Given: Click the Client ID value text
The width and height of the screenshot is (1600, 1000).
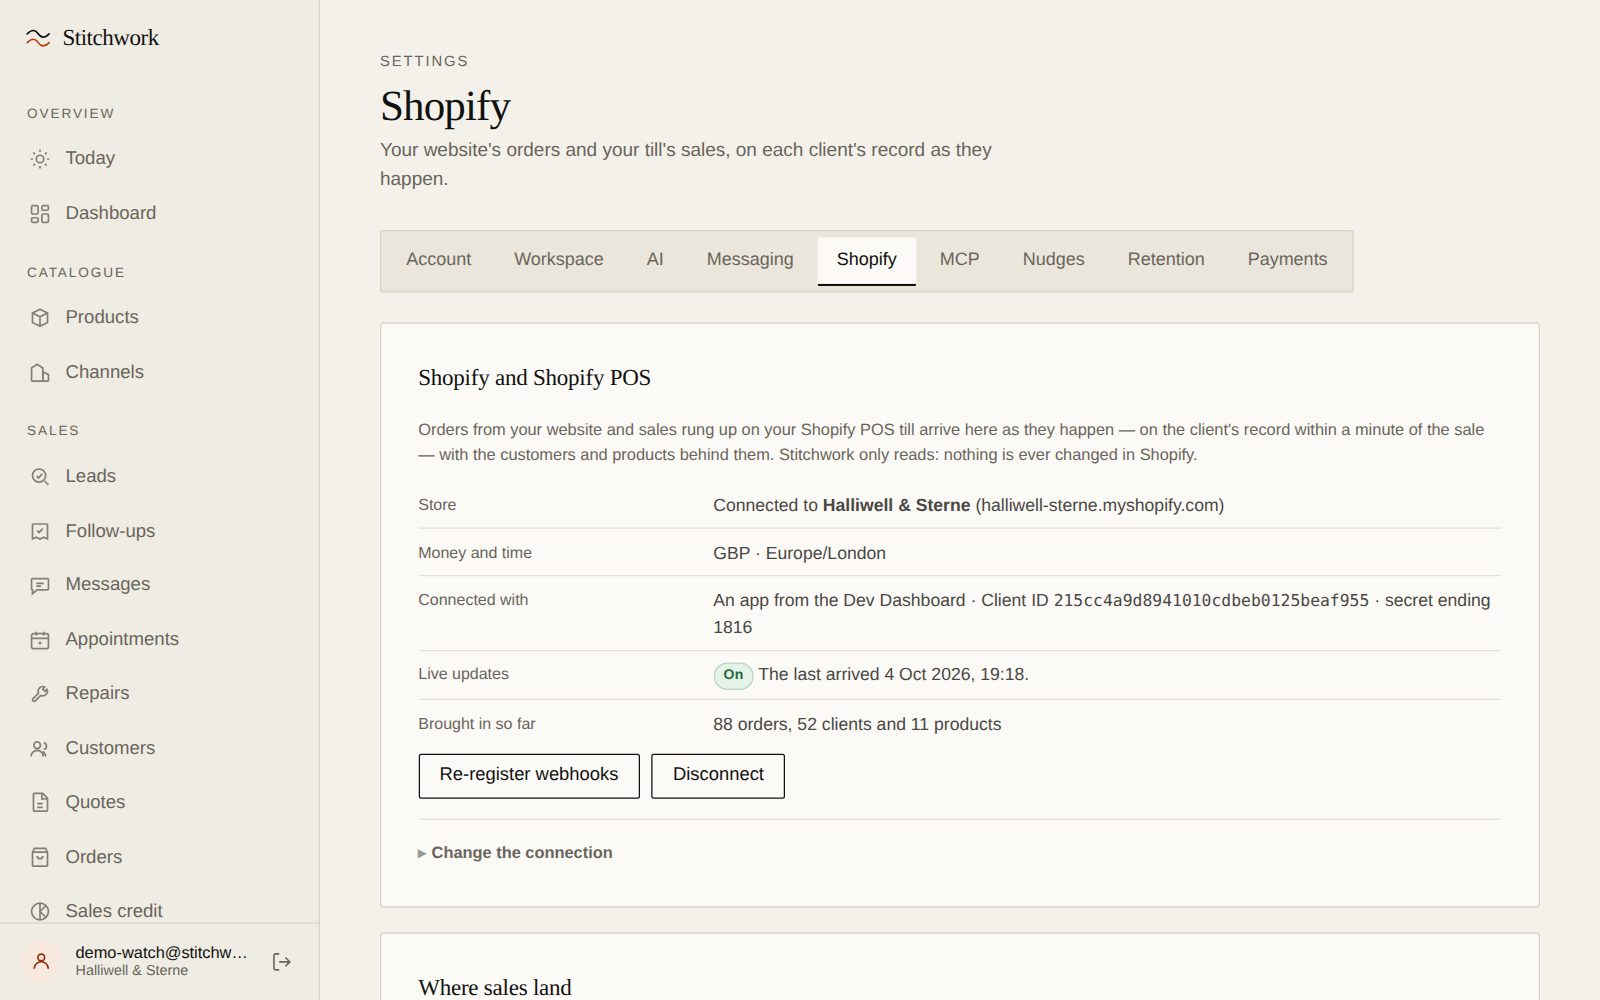Looking at the screenshot, I should point(1211,601).
